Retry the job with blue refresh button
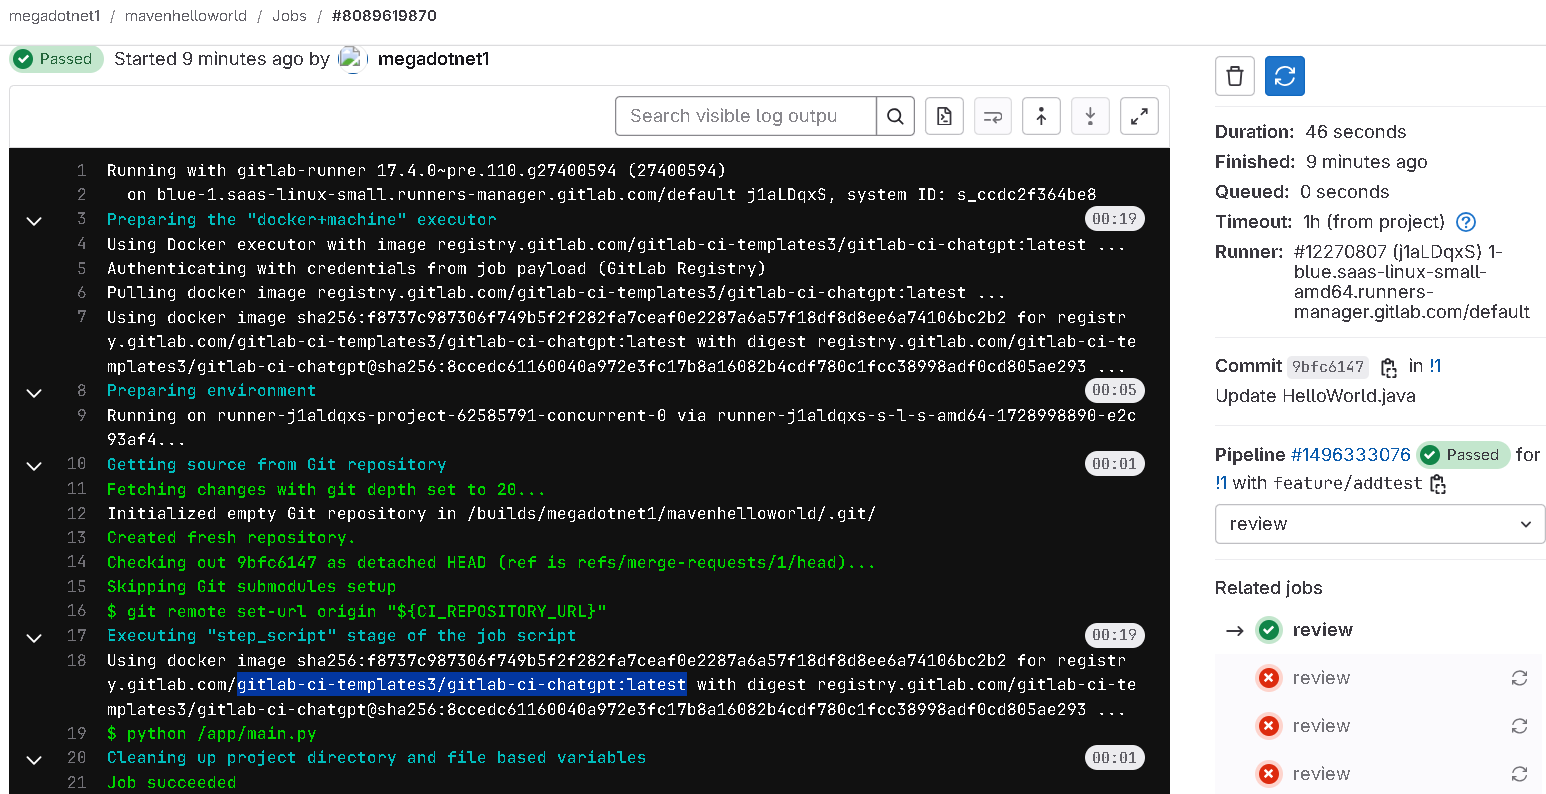Screen dimensions: 1546x794 pos(1285,76)
